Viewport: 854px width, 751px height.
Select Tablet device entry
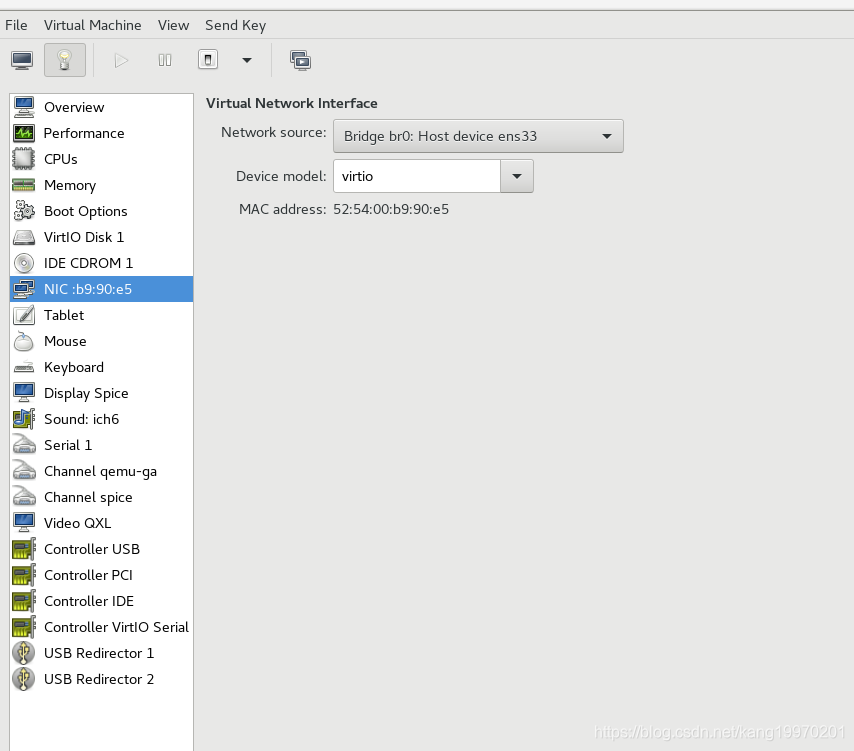tap(102, 315)
